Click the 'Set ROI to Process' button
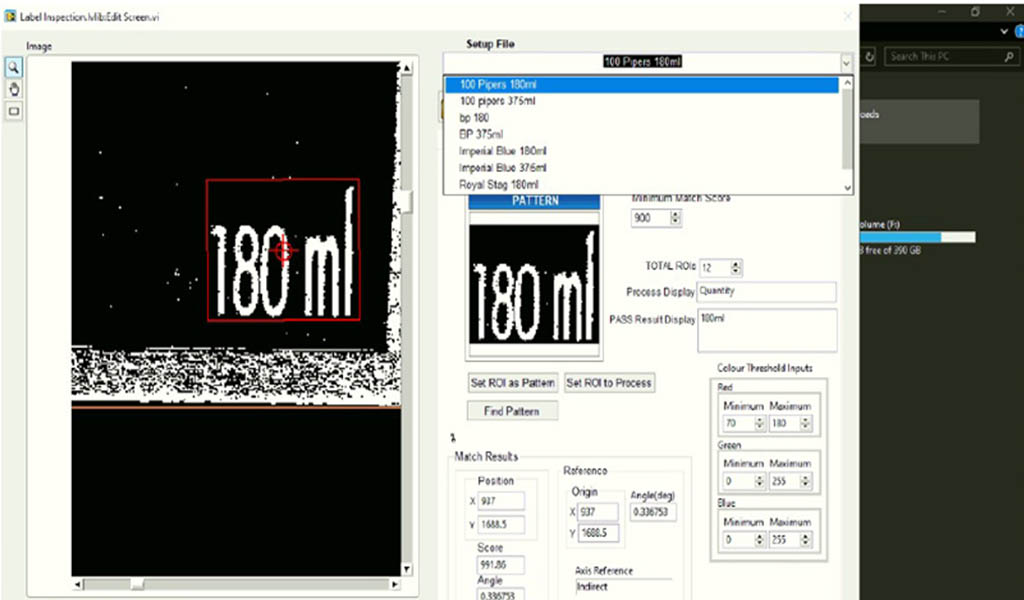 coord(609,383)
